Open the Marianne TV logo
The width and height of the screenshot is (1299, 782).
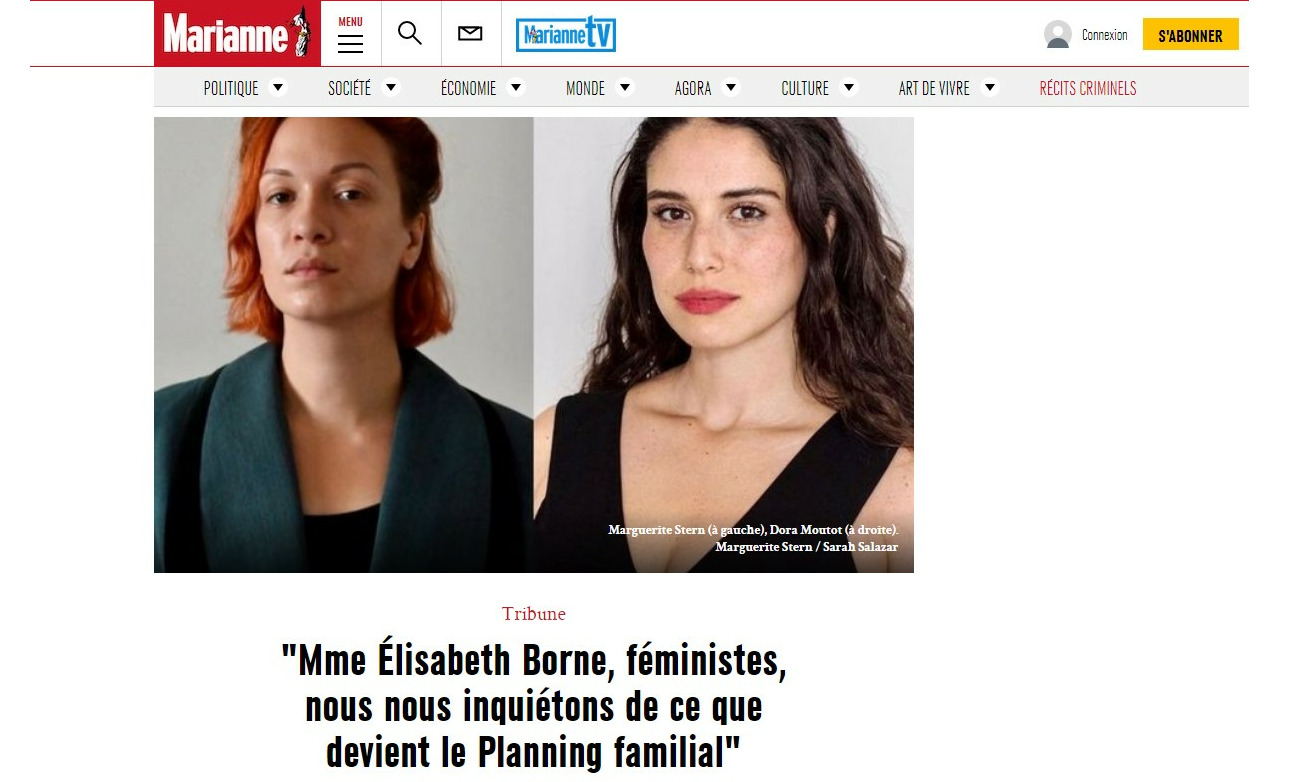[566, 34]
